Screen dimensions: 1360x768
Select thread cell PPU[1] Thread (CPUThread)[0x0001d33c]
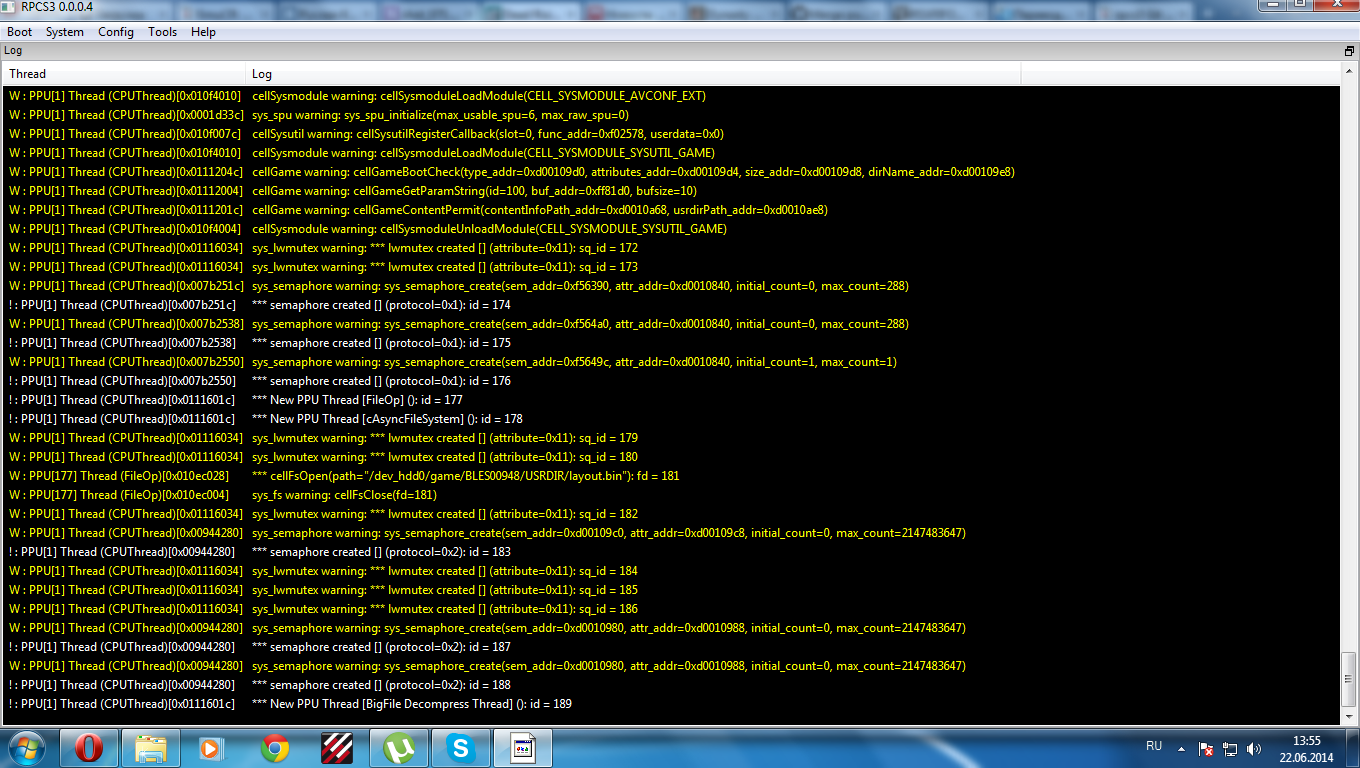click(x=125, y=115)
